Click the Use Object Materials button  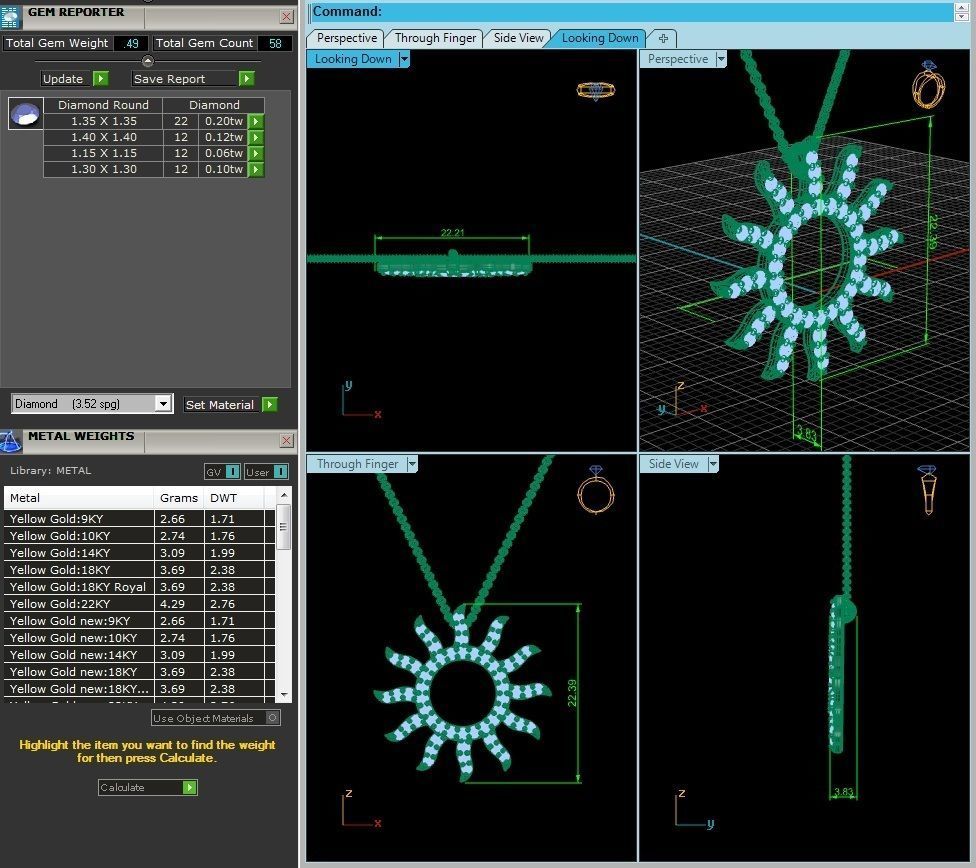click(215, 718)
